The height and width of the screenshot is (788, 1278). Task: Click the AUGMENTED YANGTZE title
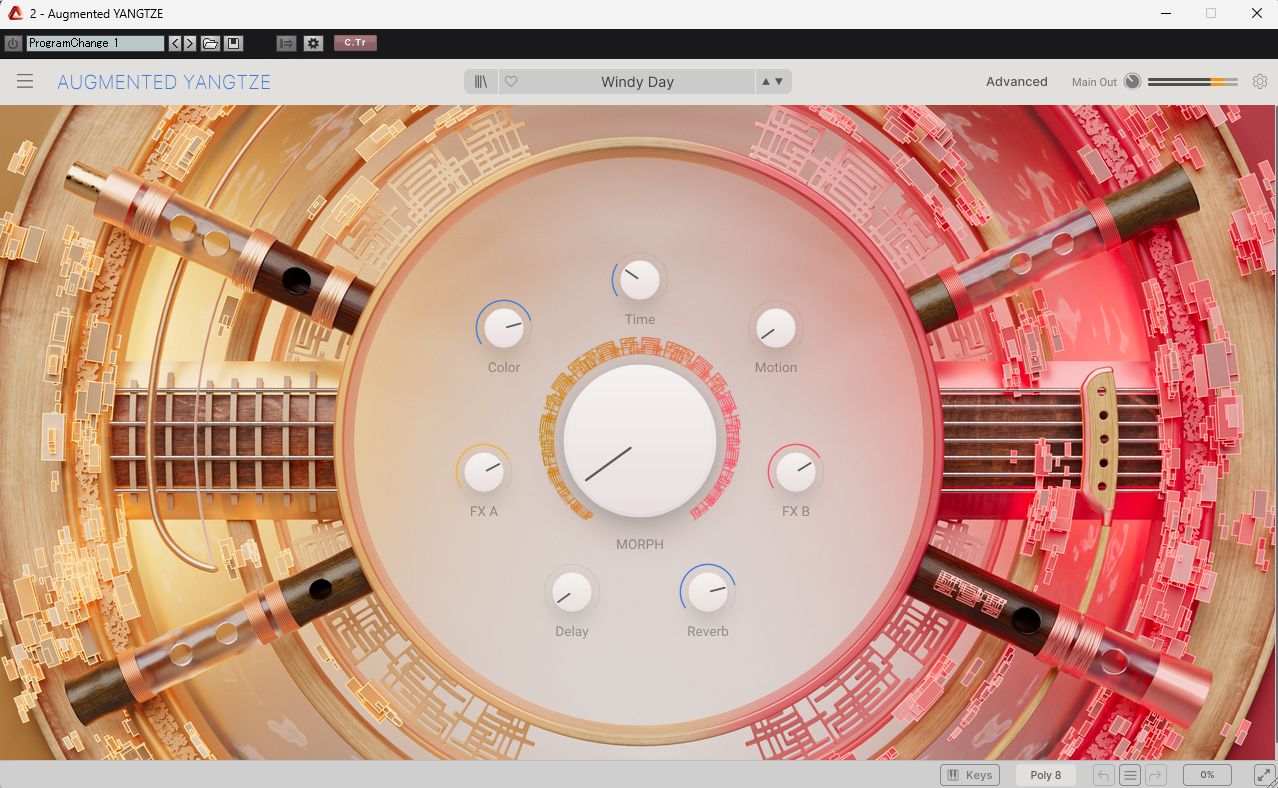[164, 82]
